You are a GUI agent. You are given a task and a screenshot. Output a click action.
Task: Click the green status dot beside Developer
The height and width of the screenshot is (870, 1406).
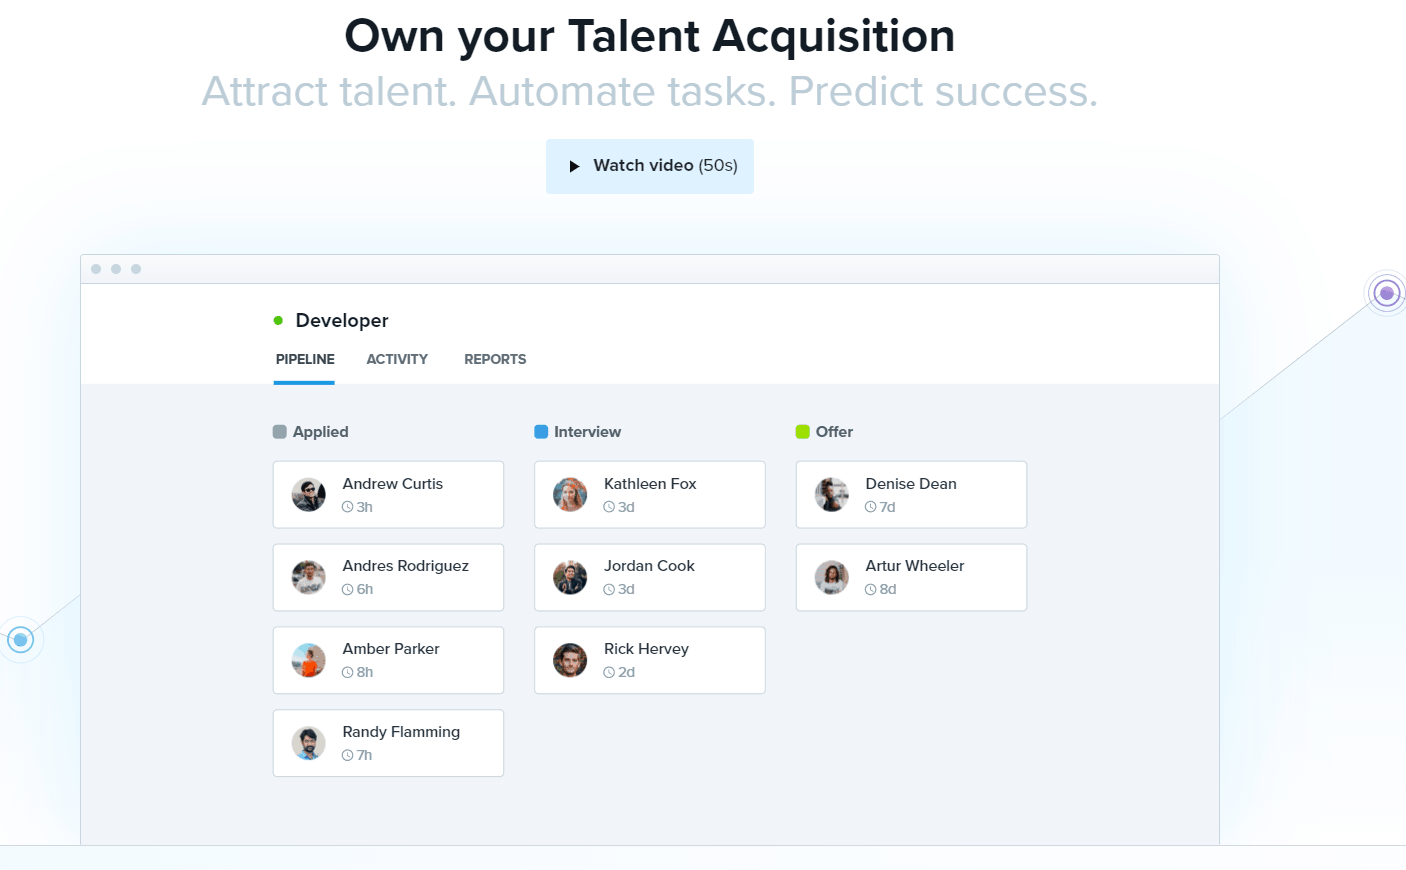[278, 321]
